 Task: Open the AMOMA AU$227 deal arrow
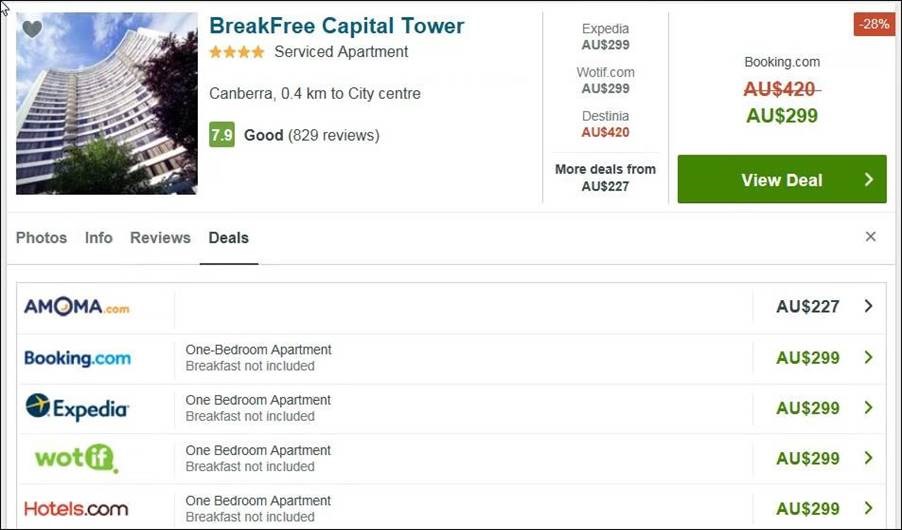coord(868,307)
